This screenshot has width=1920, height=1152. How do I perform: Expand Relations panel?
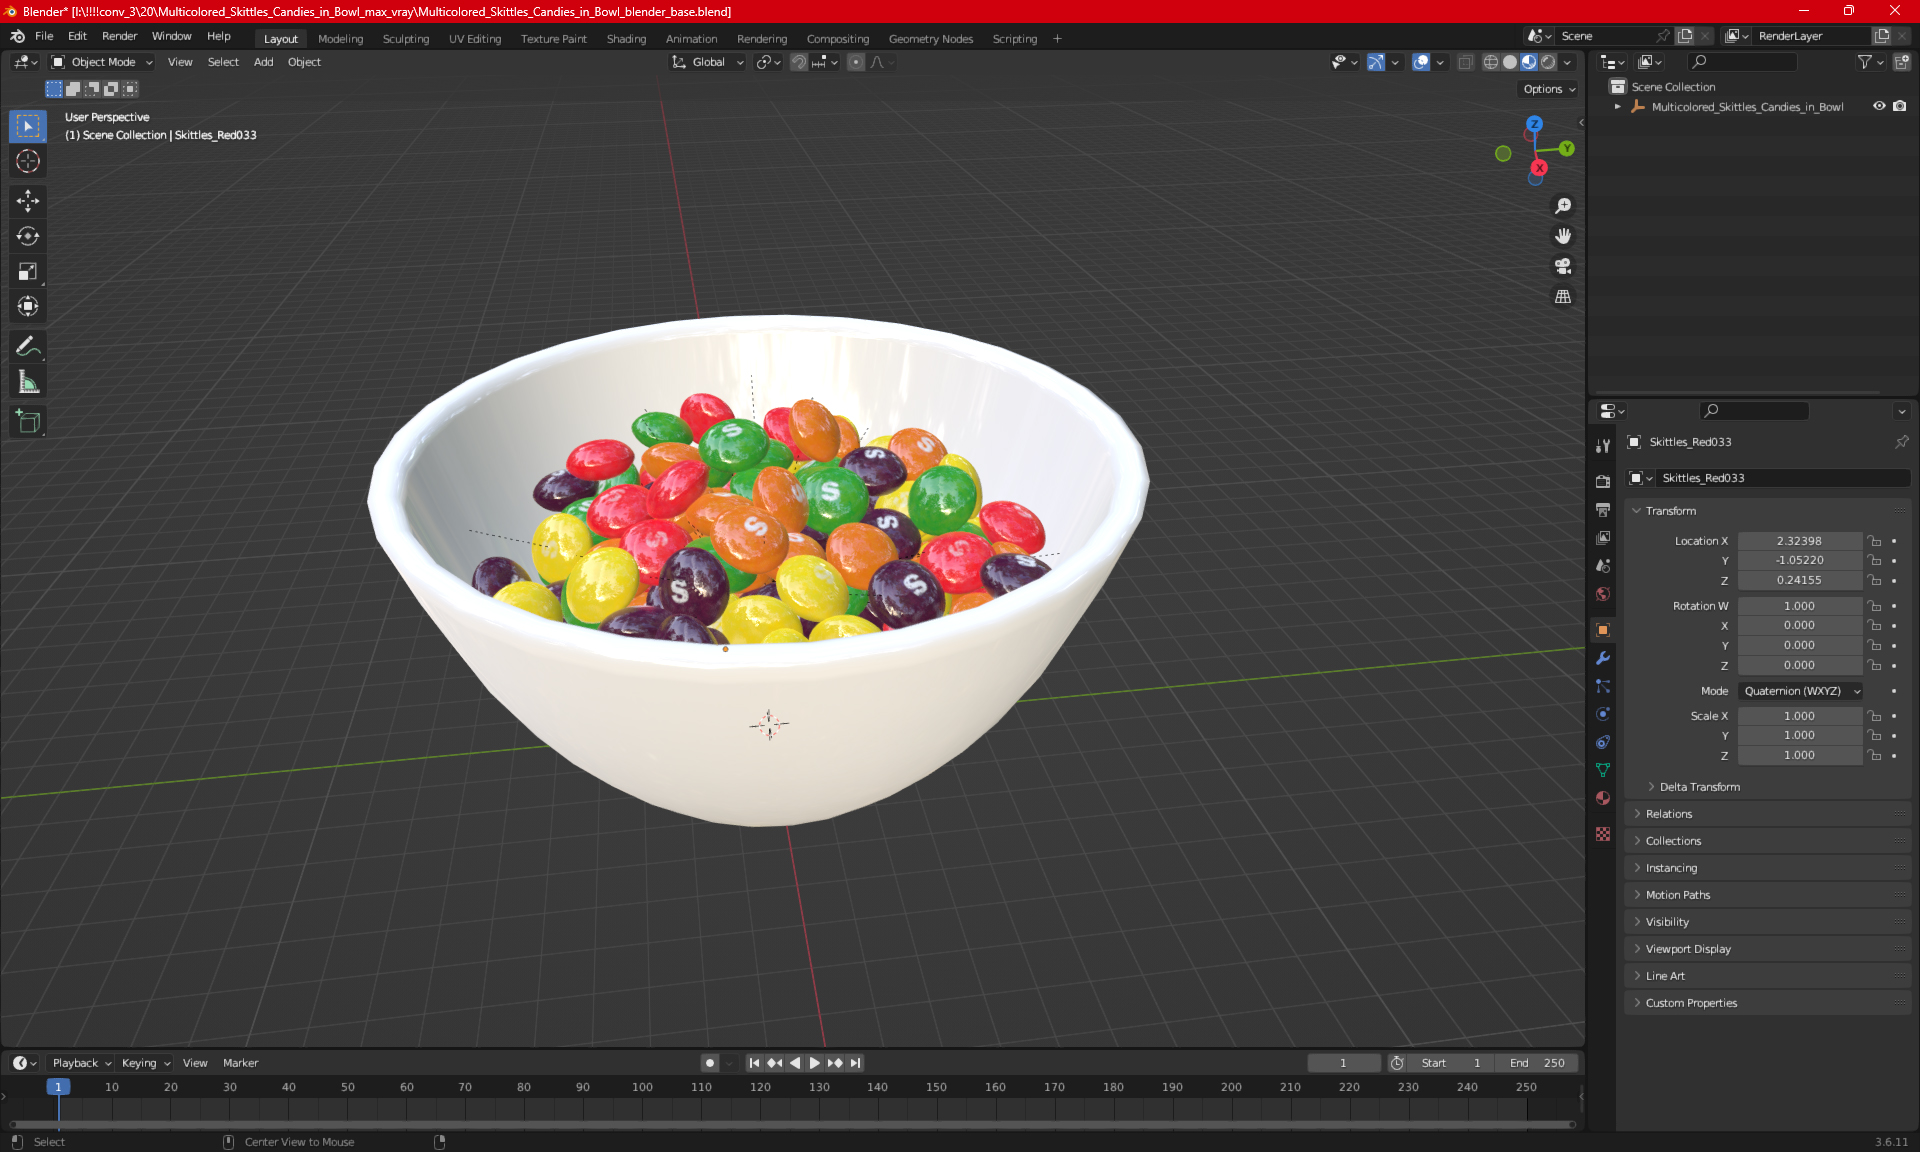click(x=1669, y=814)
